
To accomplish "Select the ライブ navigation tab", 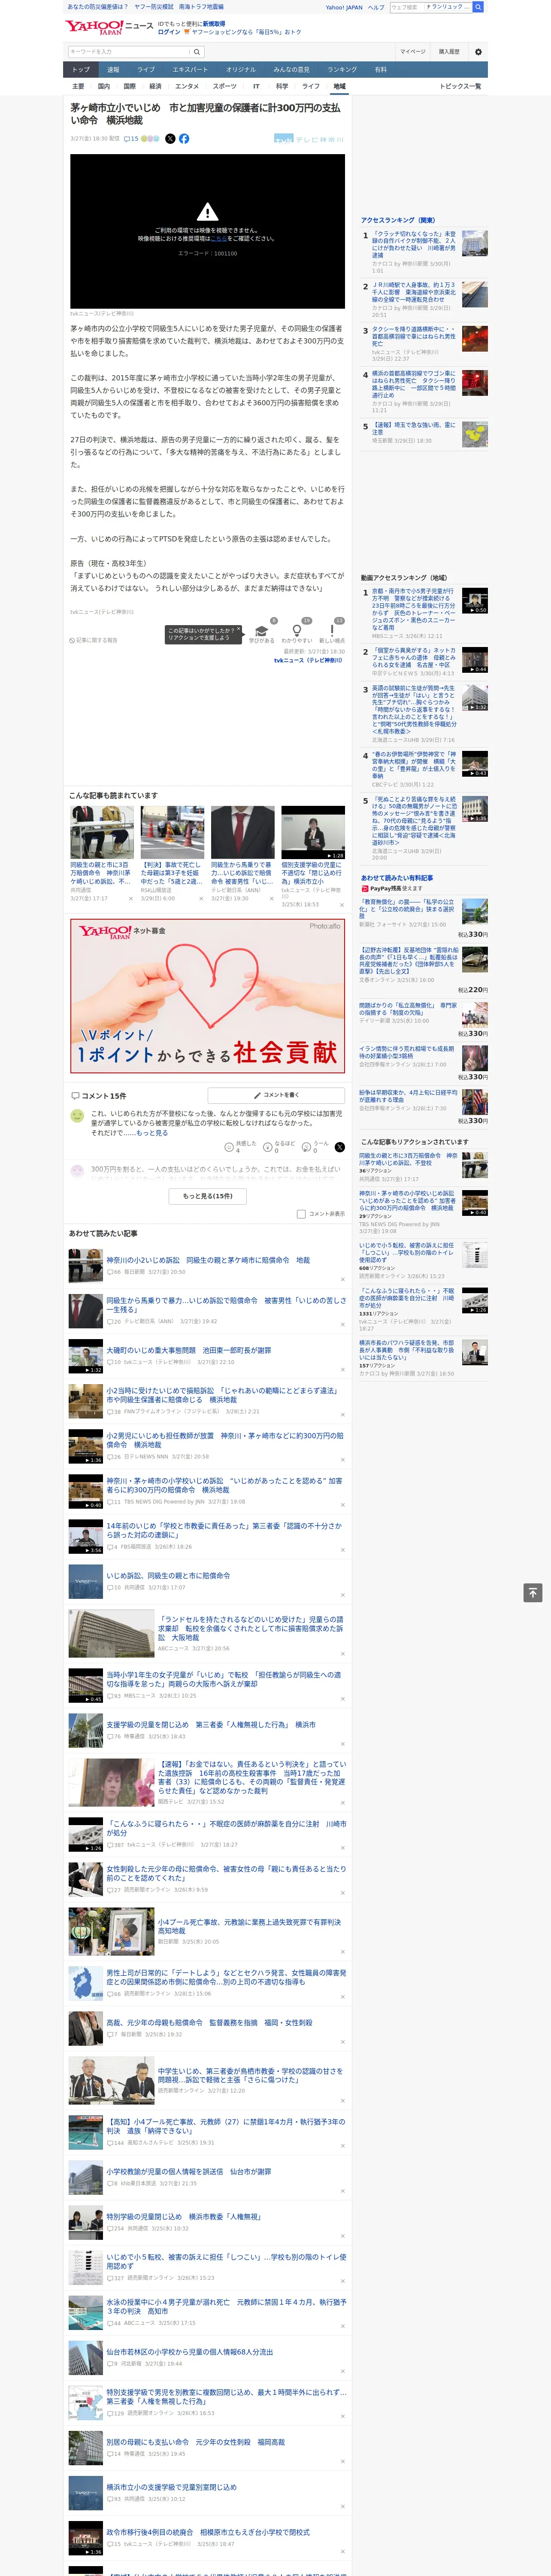I will click(x=146, y=70).
